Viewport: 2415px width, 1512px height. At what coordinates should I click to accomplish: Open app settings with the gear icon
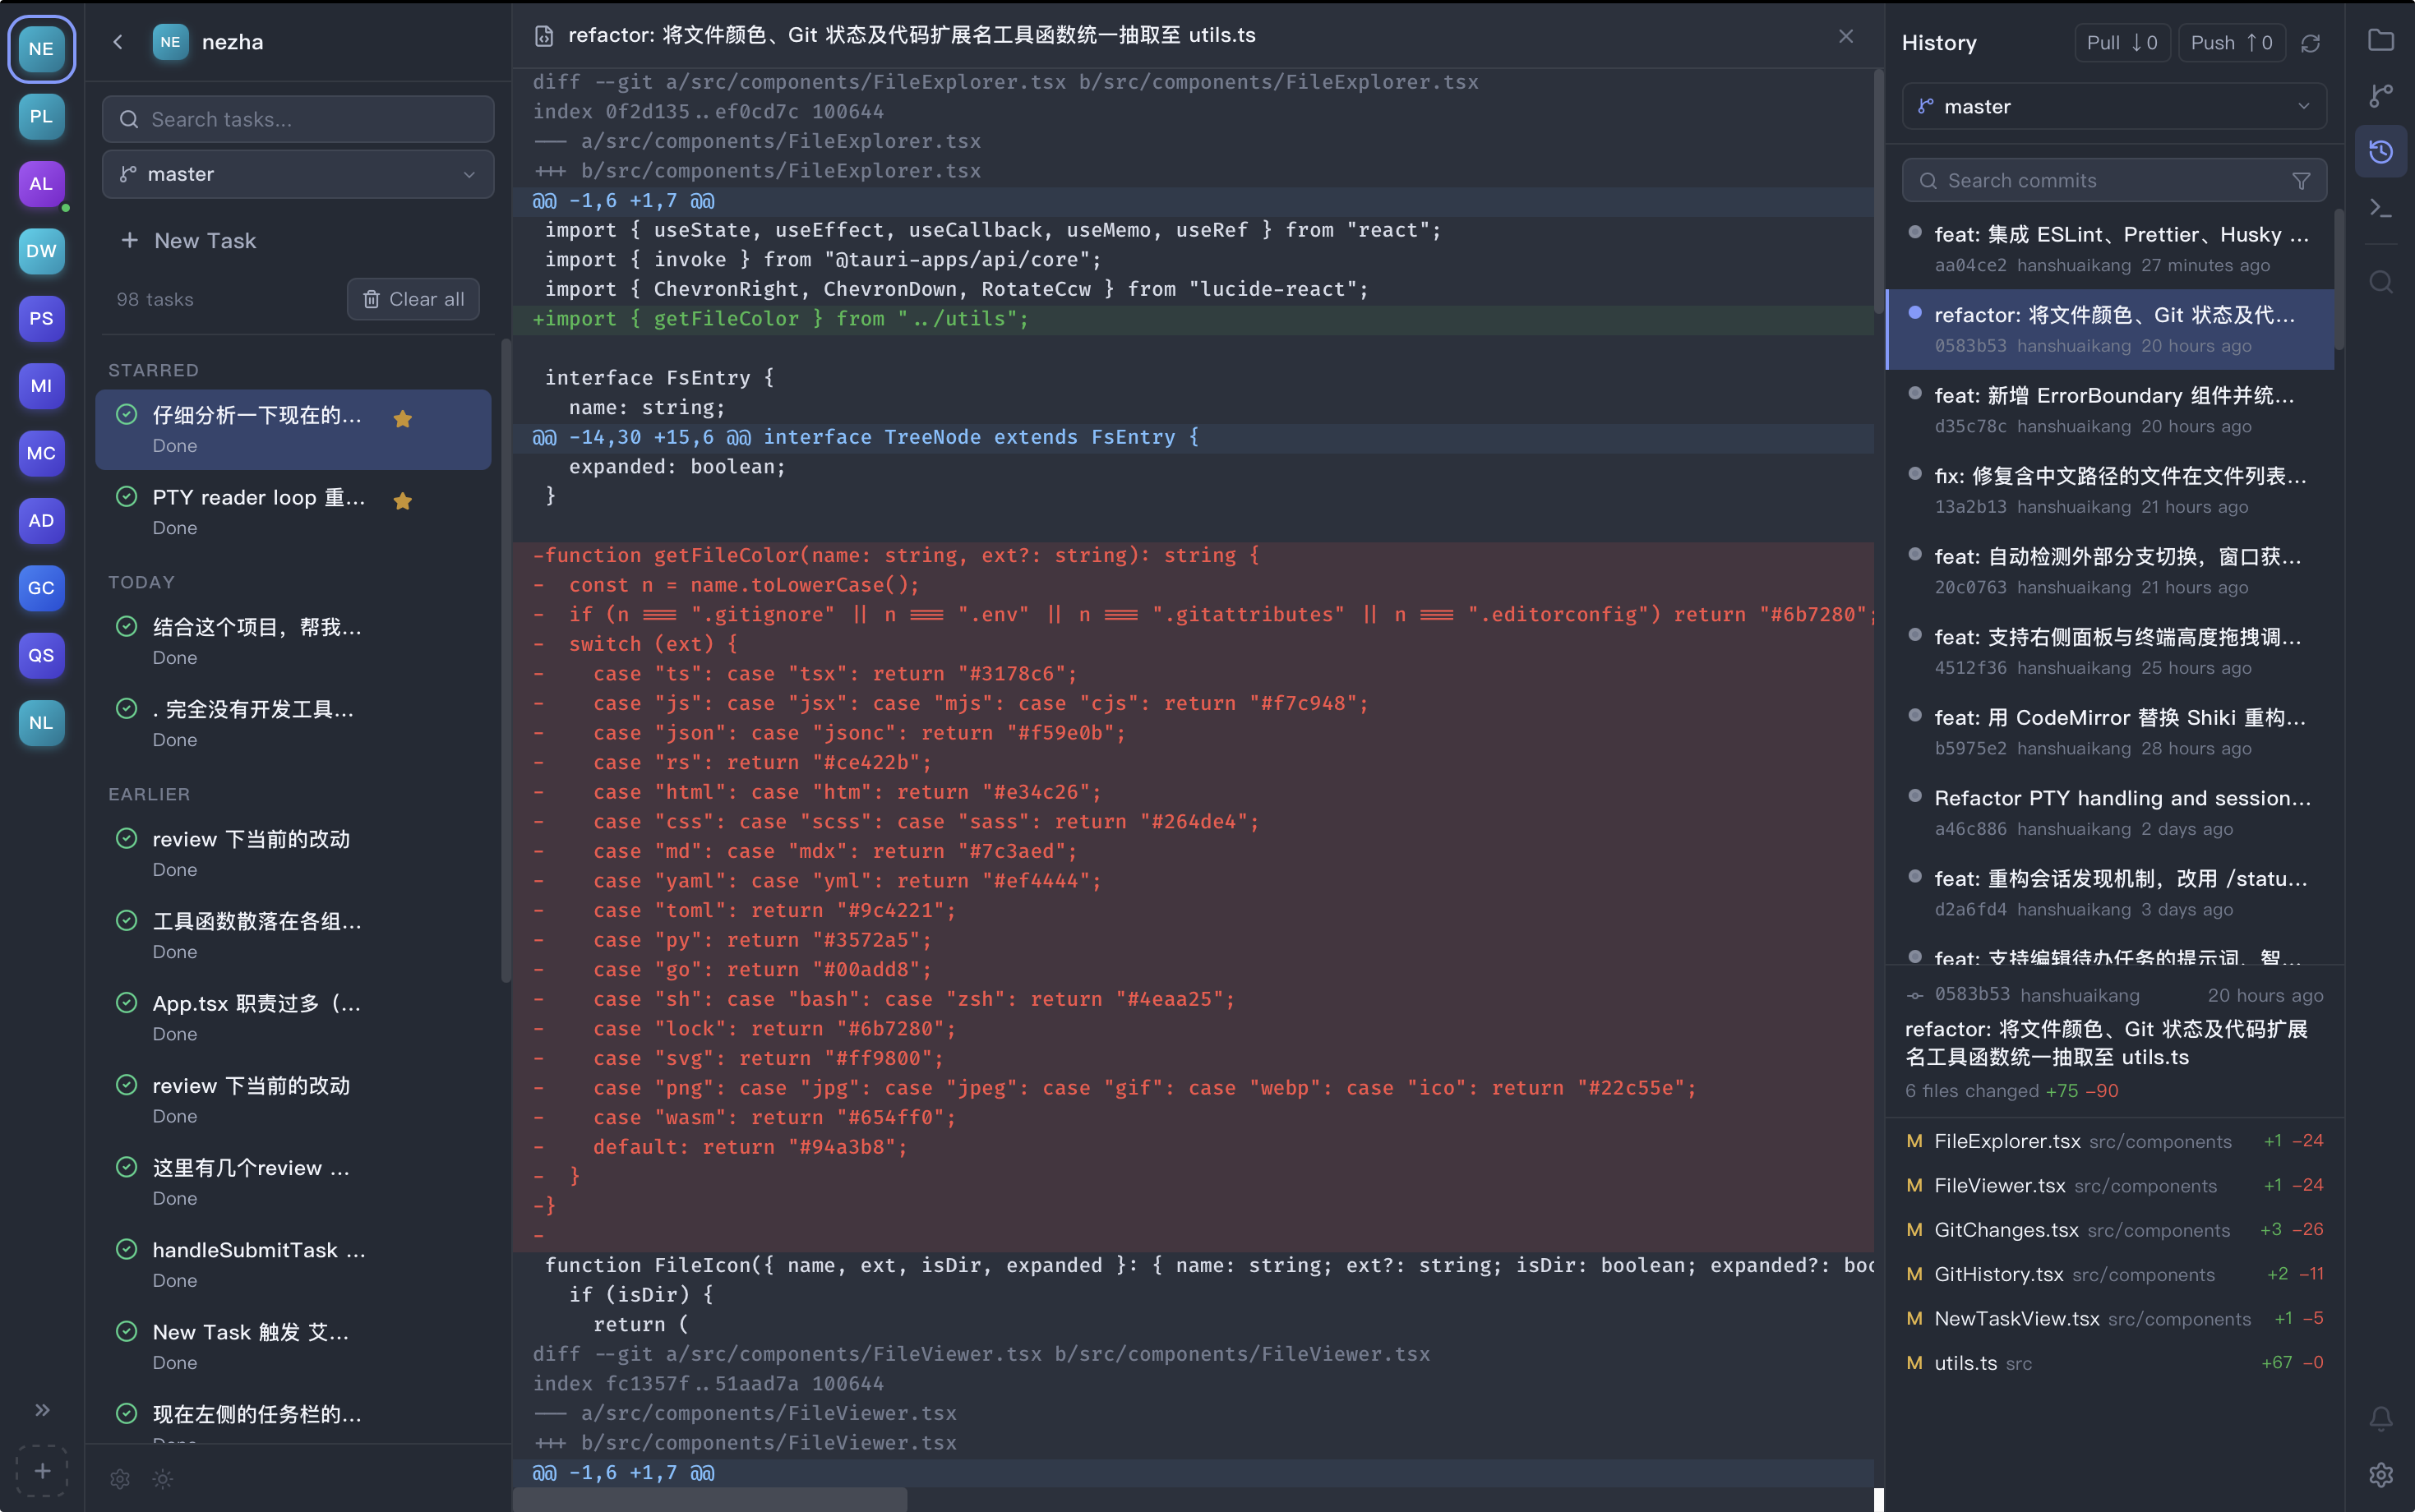coord(2380,1474)
